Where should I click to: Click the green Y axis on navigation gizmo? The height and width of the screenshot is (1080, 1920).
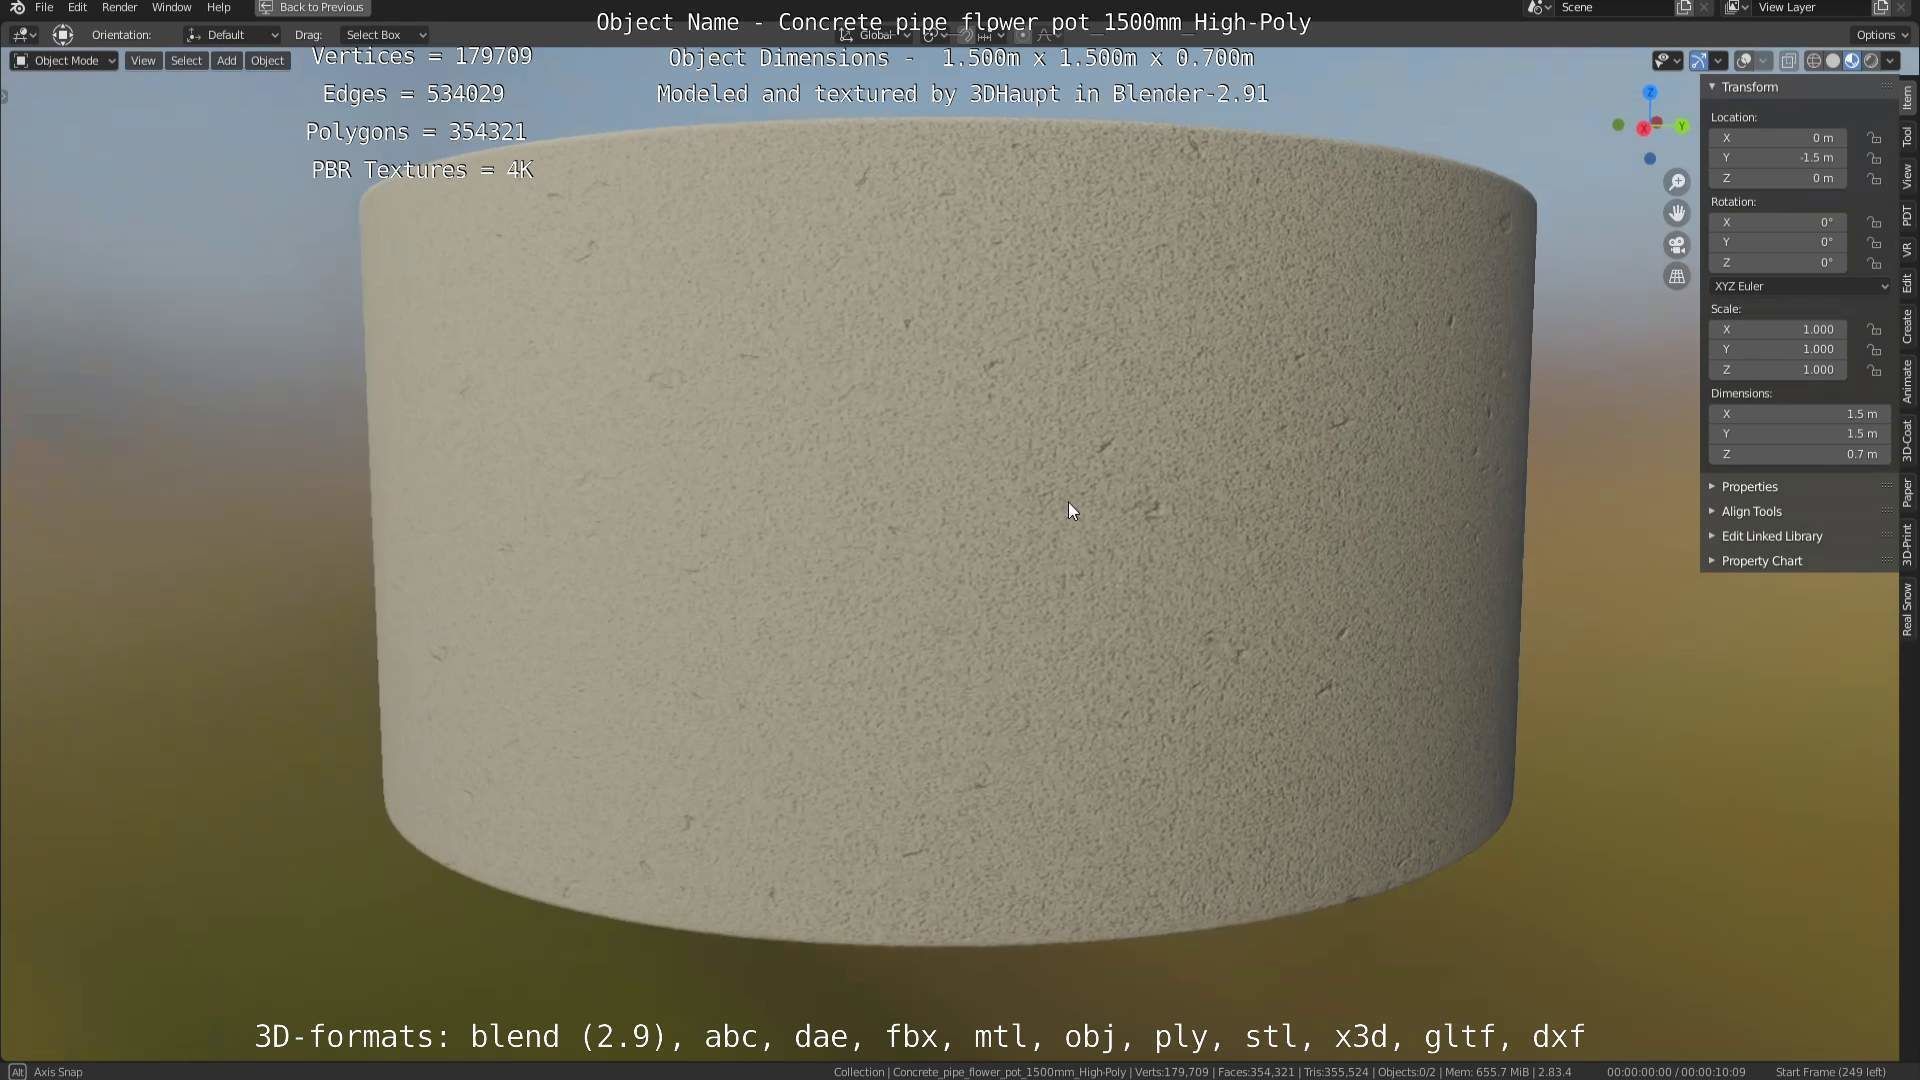tap(1682, 126)
